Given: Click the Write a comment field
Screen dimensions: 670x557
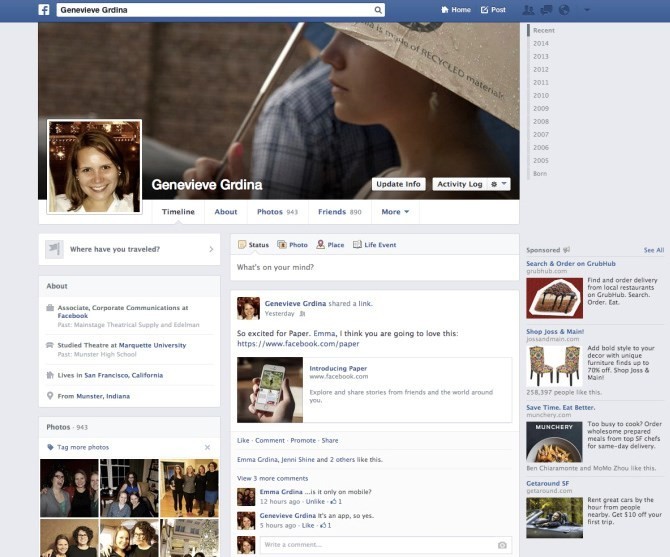Looking at the screenshot, I should pos(386,545).
